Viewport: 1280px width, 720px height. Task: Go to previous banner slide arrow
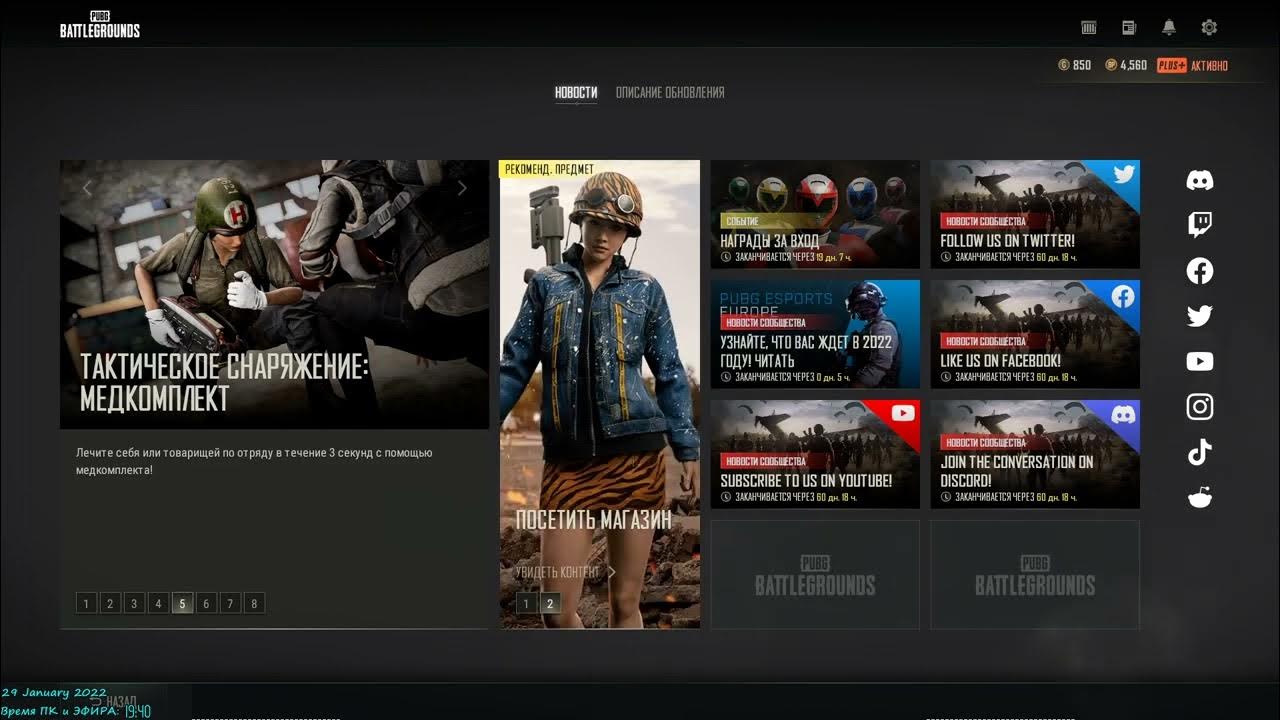(x=87, y=188)
